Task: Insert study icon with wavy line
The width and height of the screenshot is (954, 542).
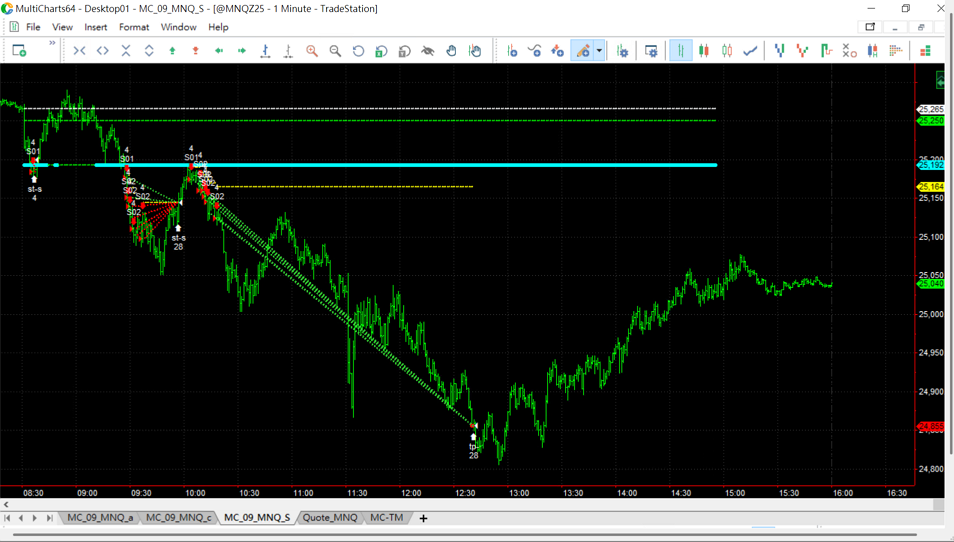Action: pos(534,51)
